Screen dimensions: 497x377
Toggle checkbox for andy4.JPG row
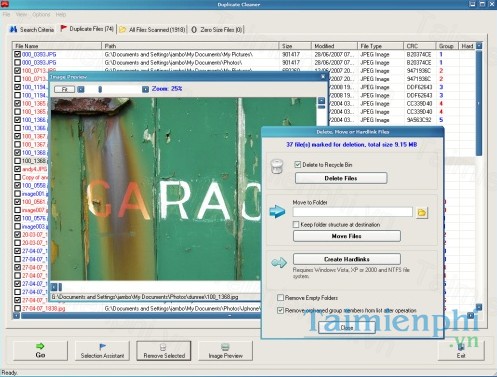click(x=17, y=169)
